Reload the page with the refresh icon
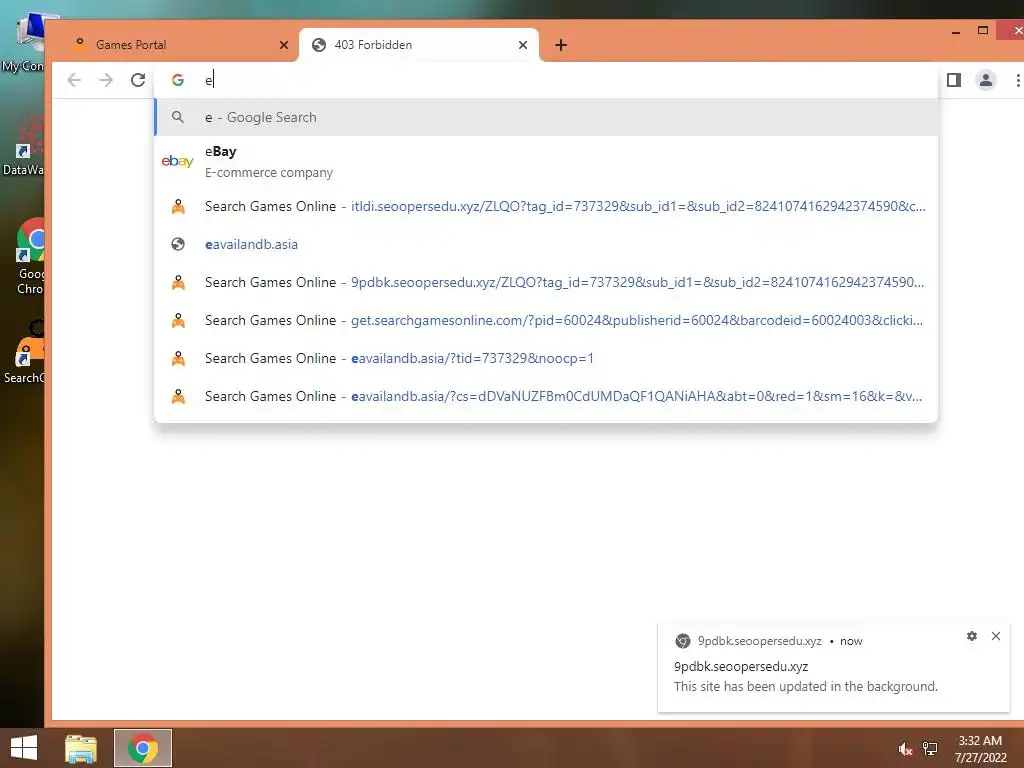The width and height of the screenshot is (1024, 768). coord(138,80)
